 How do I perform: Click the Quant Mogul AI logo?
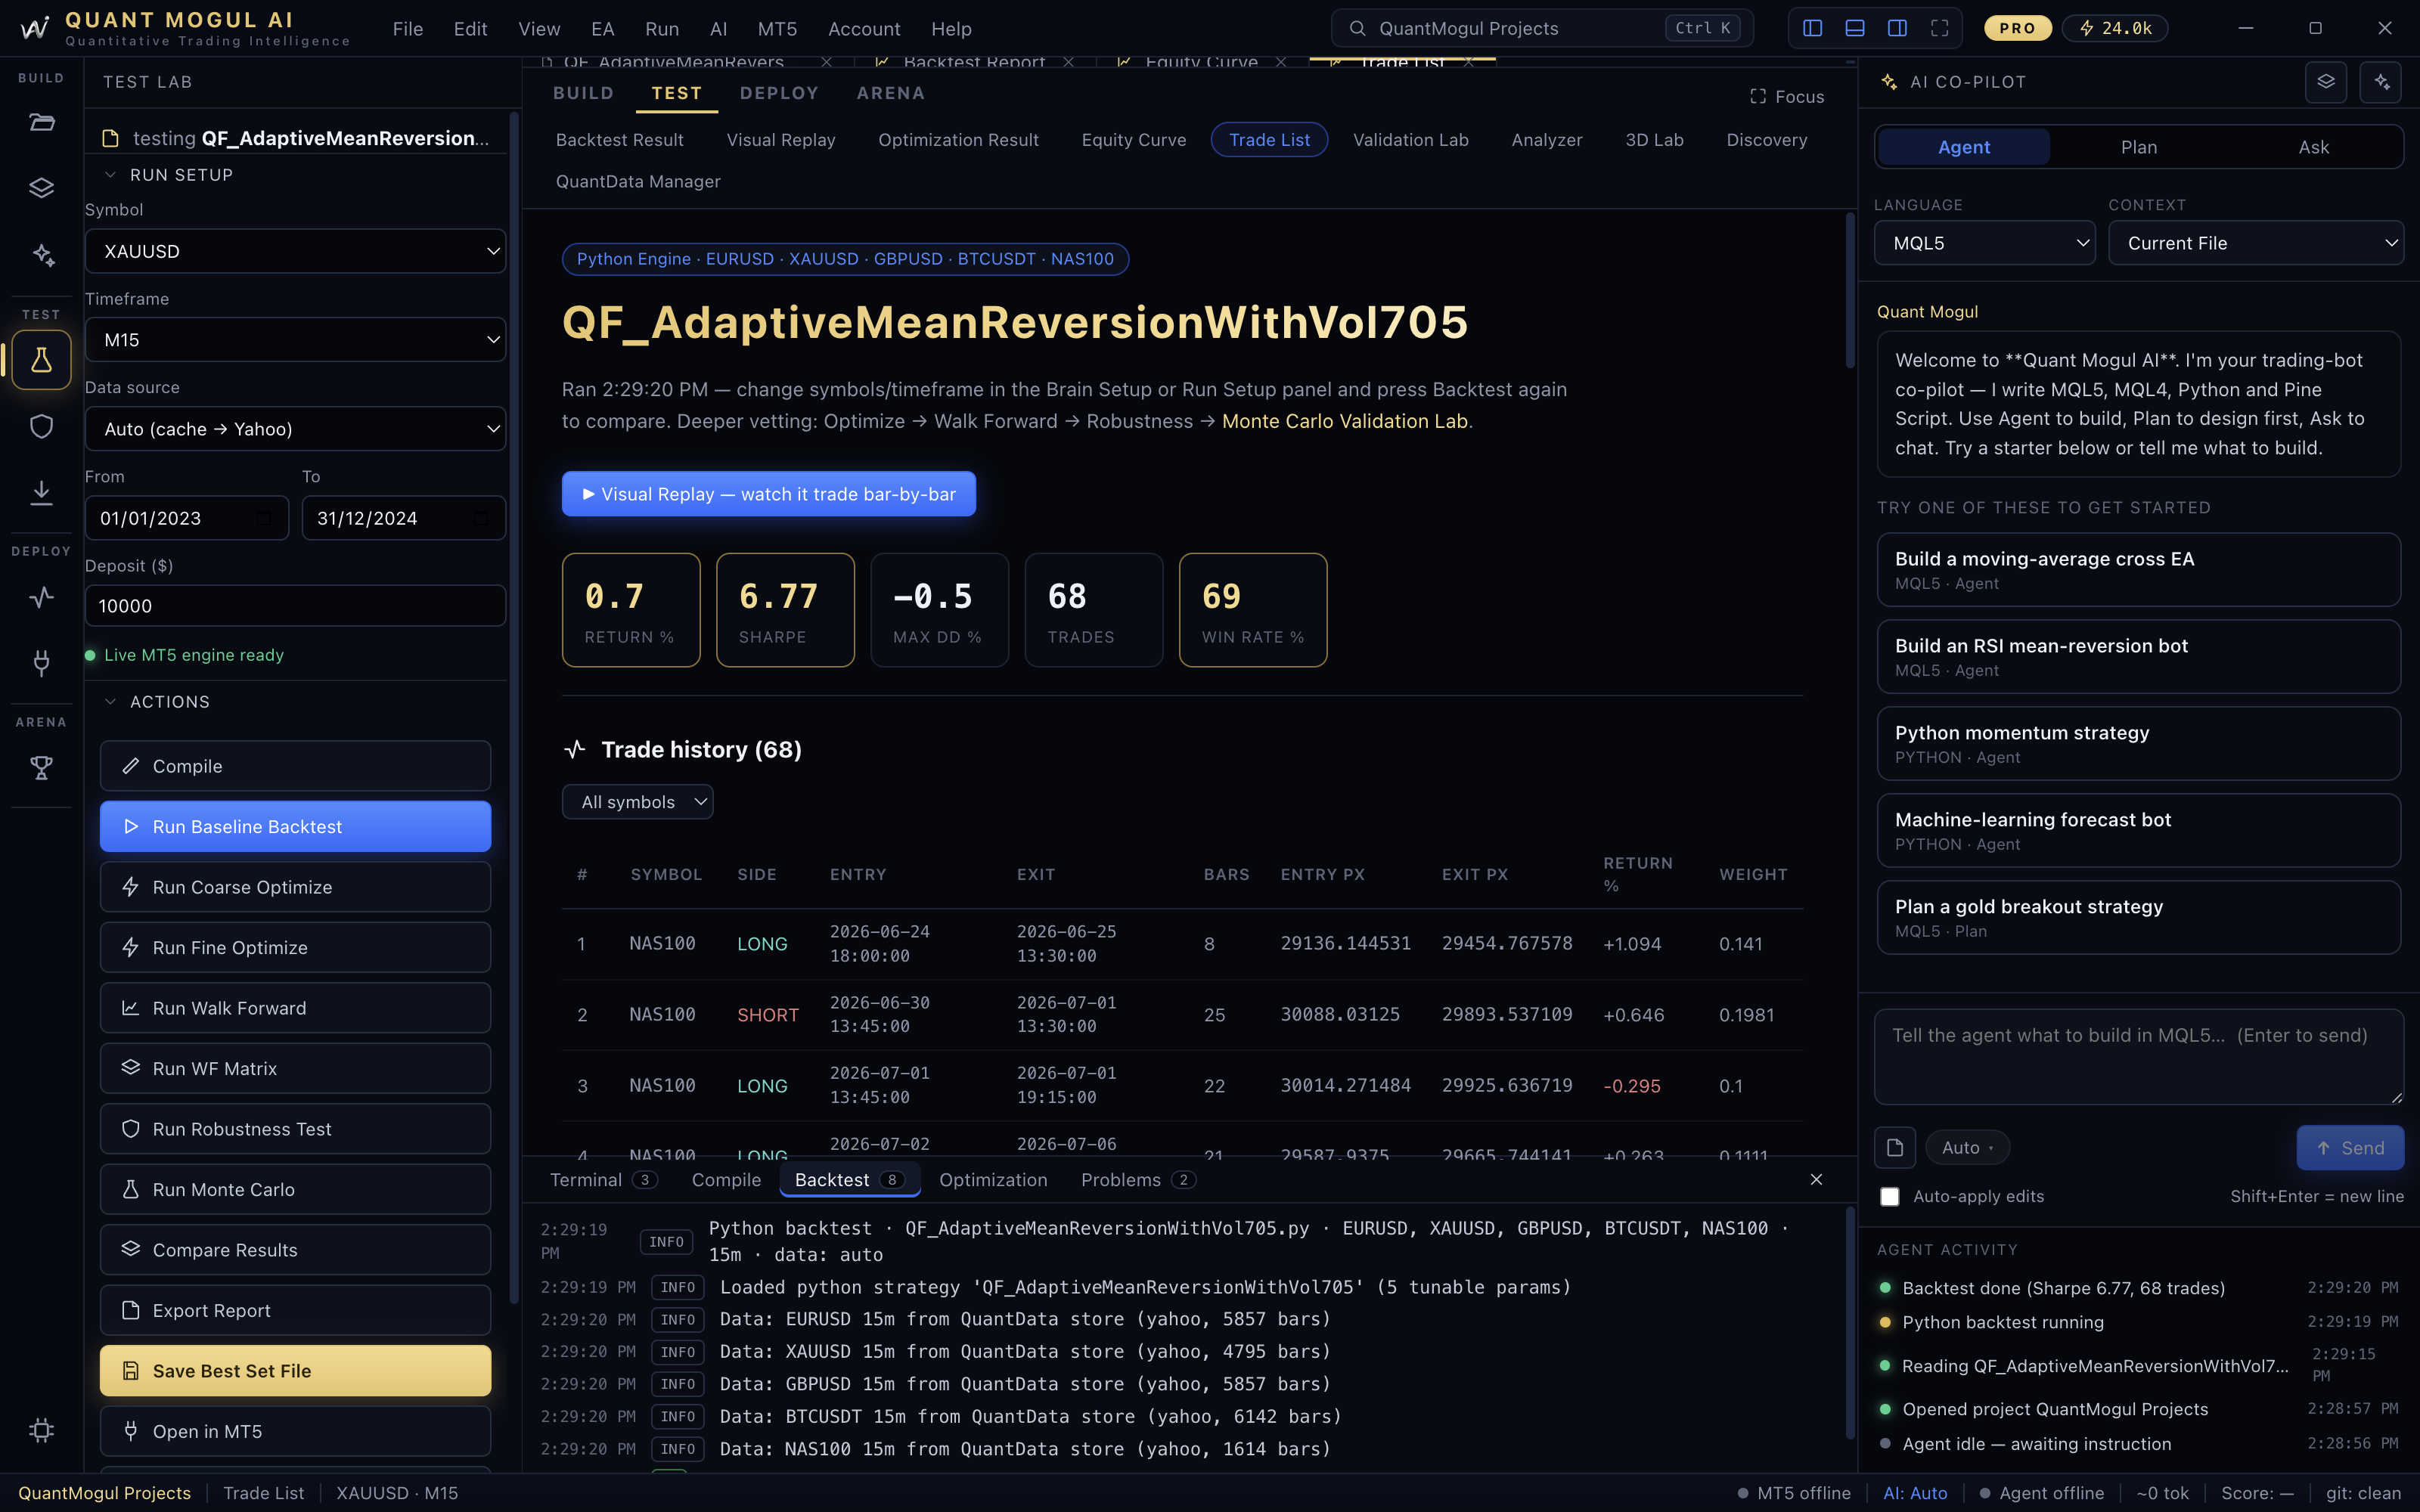tap(35, 28)
